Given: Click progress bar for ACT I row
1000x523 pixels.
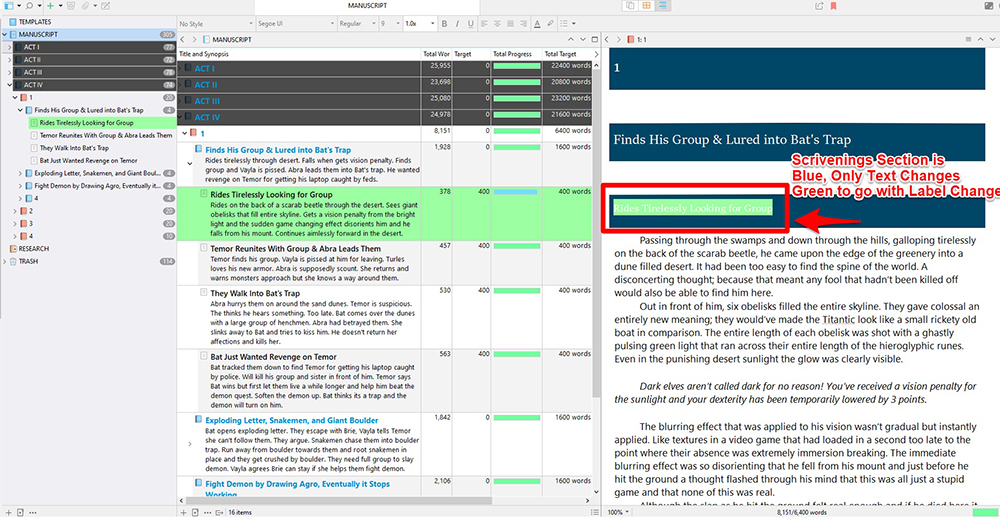Looking at the screenshot, I should [x=517, y=66].
